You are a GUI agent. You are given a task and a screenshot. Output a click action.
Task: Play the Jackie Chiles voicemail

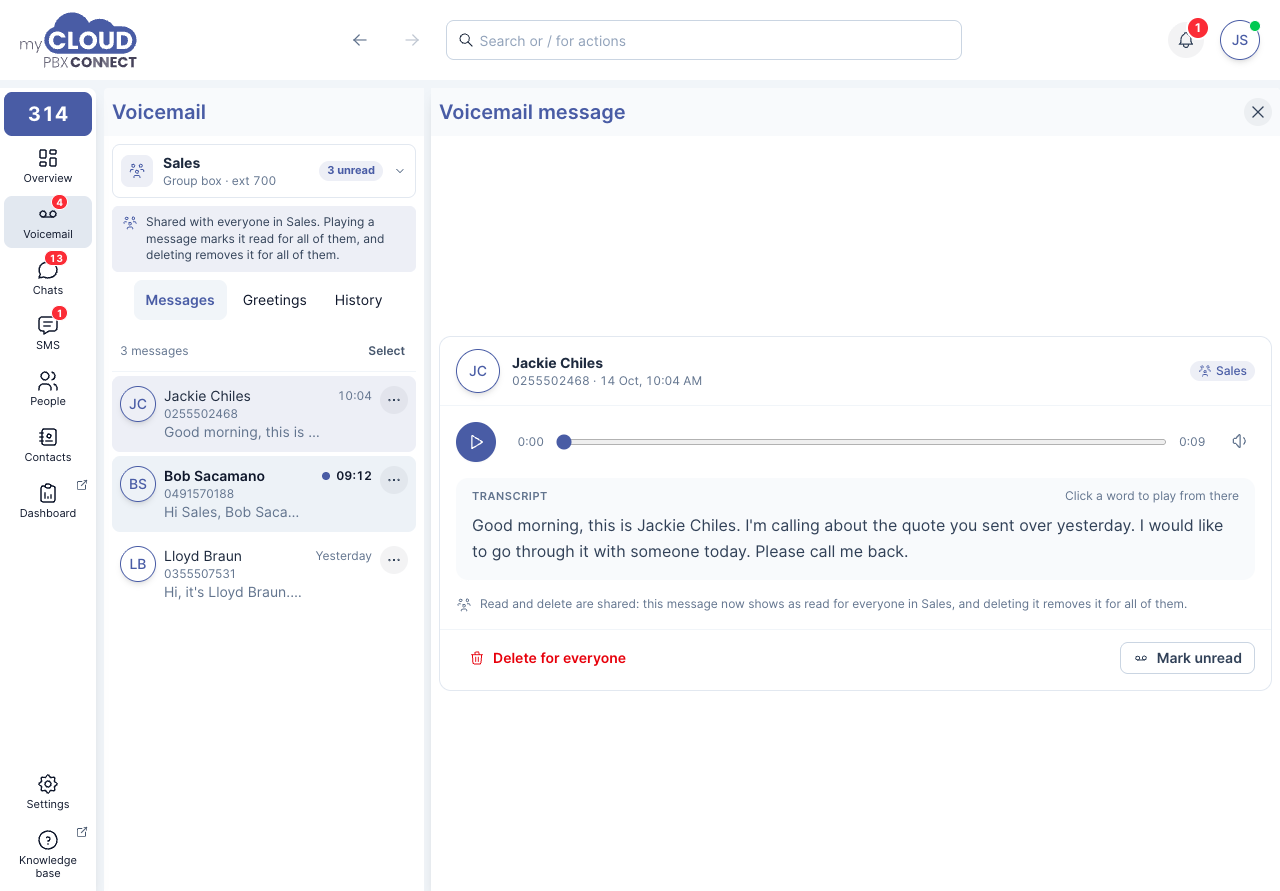coord(476,442)
